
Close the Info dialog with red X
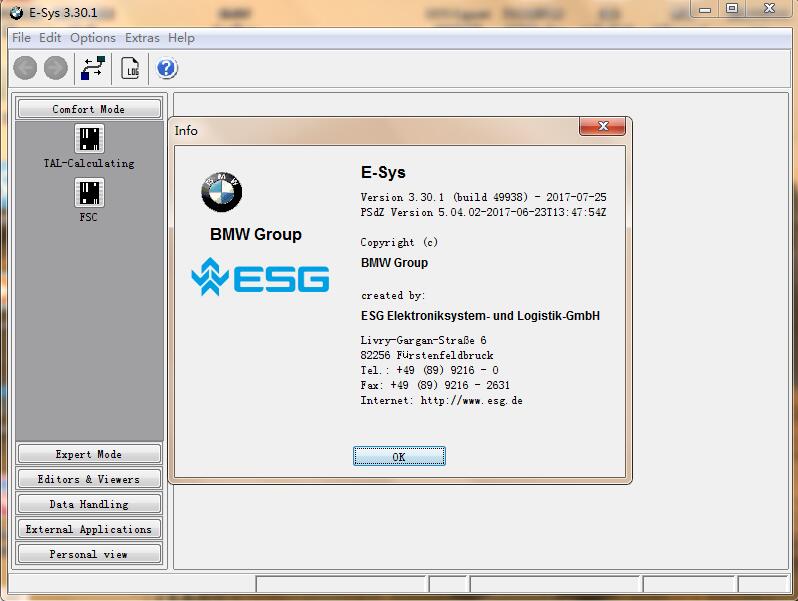click(x=603, y=126)
